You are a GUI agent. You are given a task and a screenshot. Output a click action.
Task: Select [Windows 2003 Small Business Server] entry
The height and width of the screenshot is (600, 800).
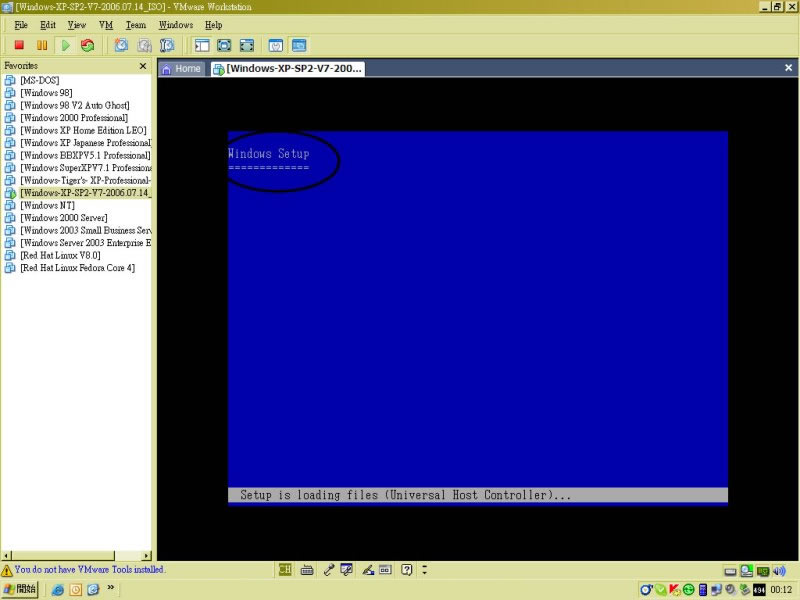pos(78,230)
